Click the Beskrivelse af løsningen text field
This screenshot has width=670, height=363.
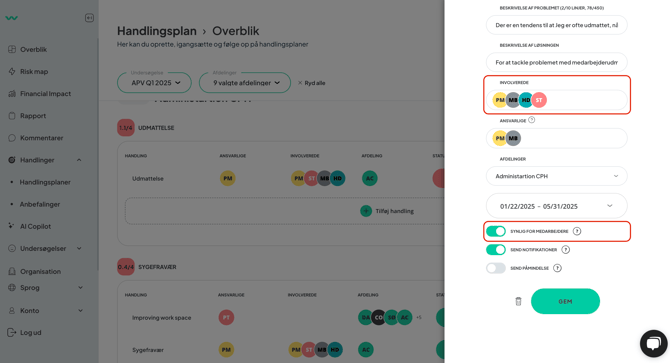tap(556, 62)
